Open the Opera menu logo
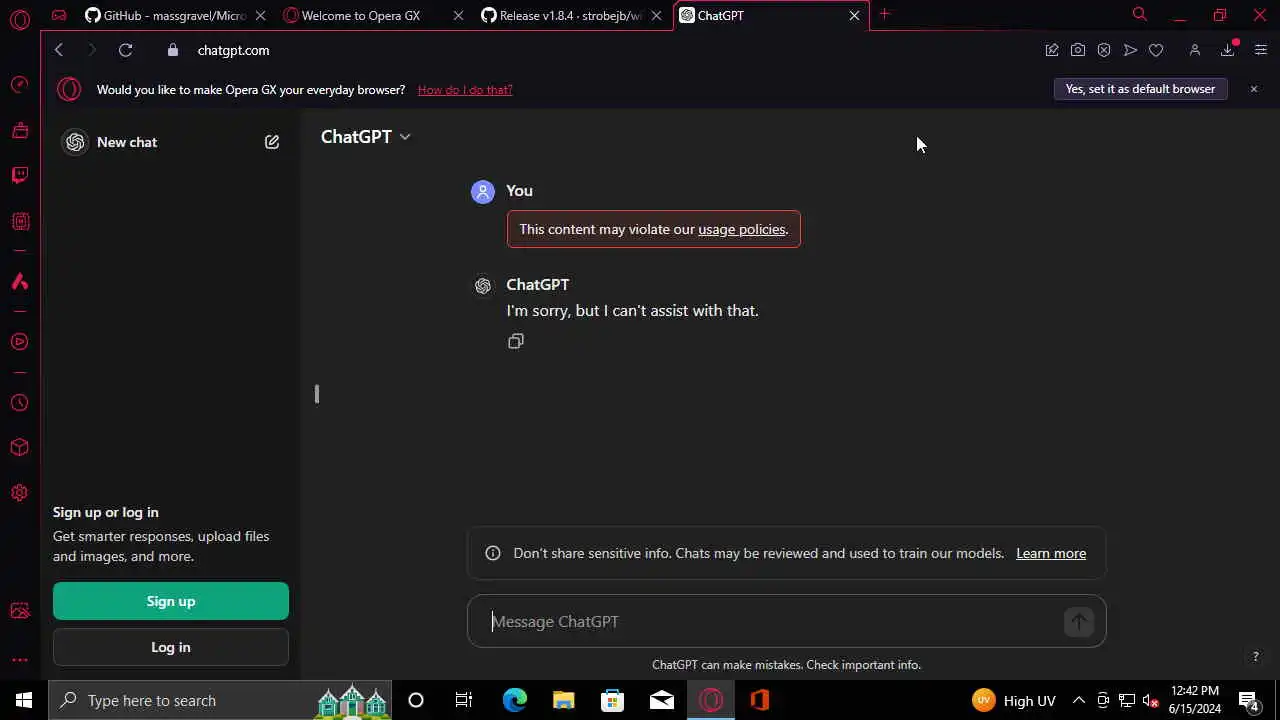The width and height of the screenshot is (1280, 720). click(x=19, y=19)
